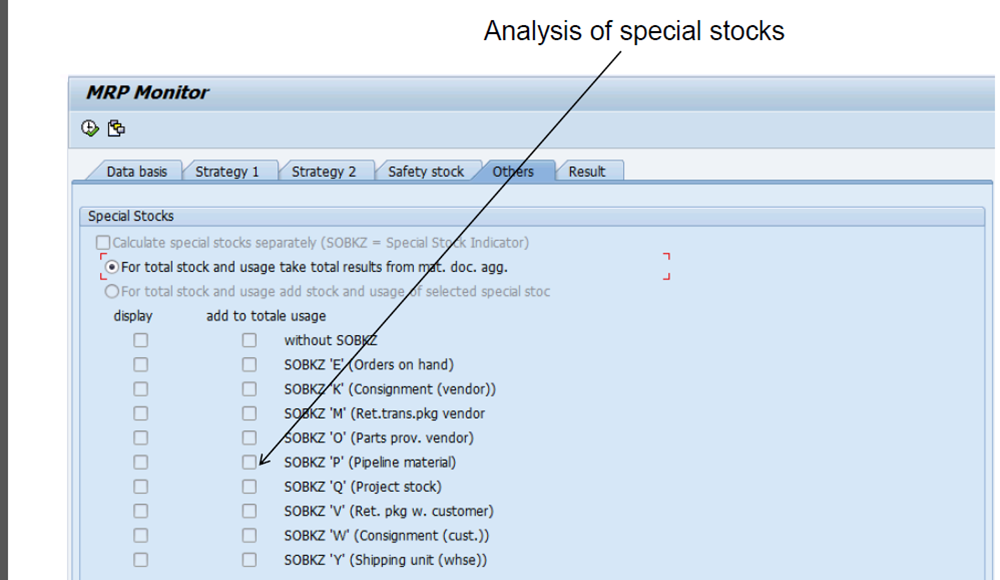Open the Strategy 1 tab
The image size is (1000, 580).
coord(229,171)
